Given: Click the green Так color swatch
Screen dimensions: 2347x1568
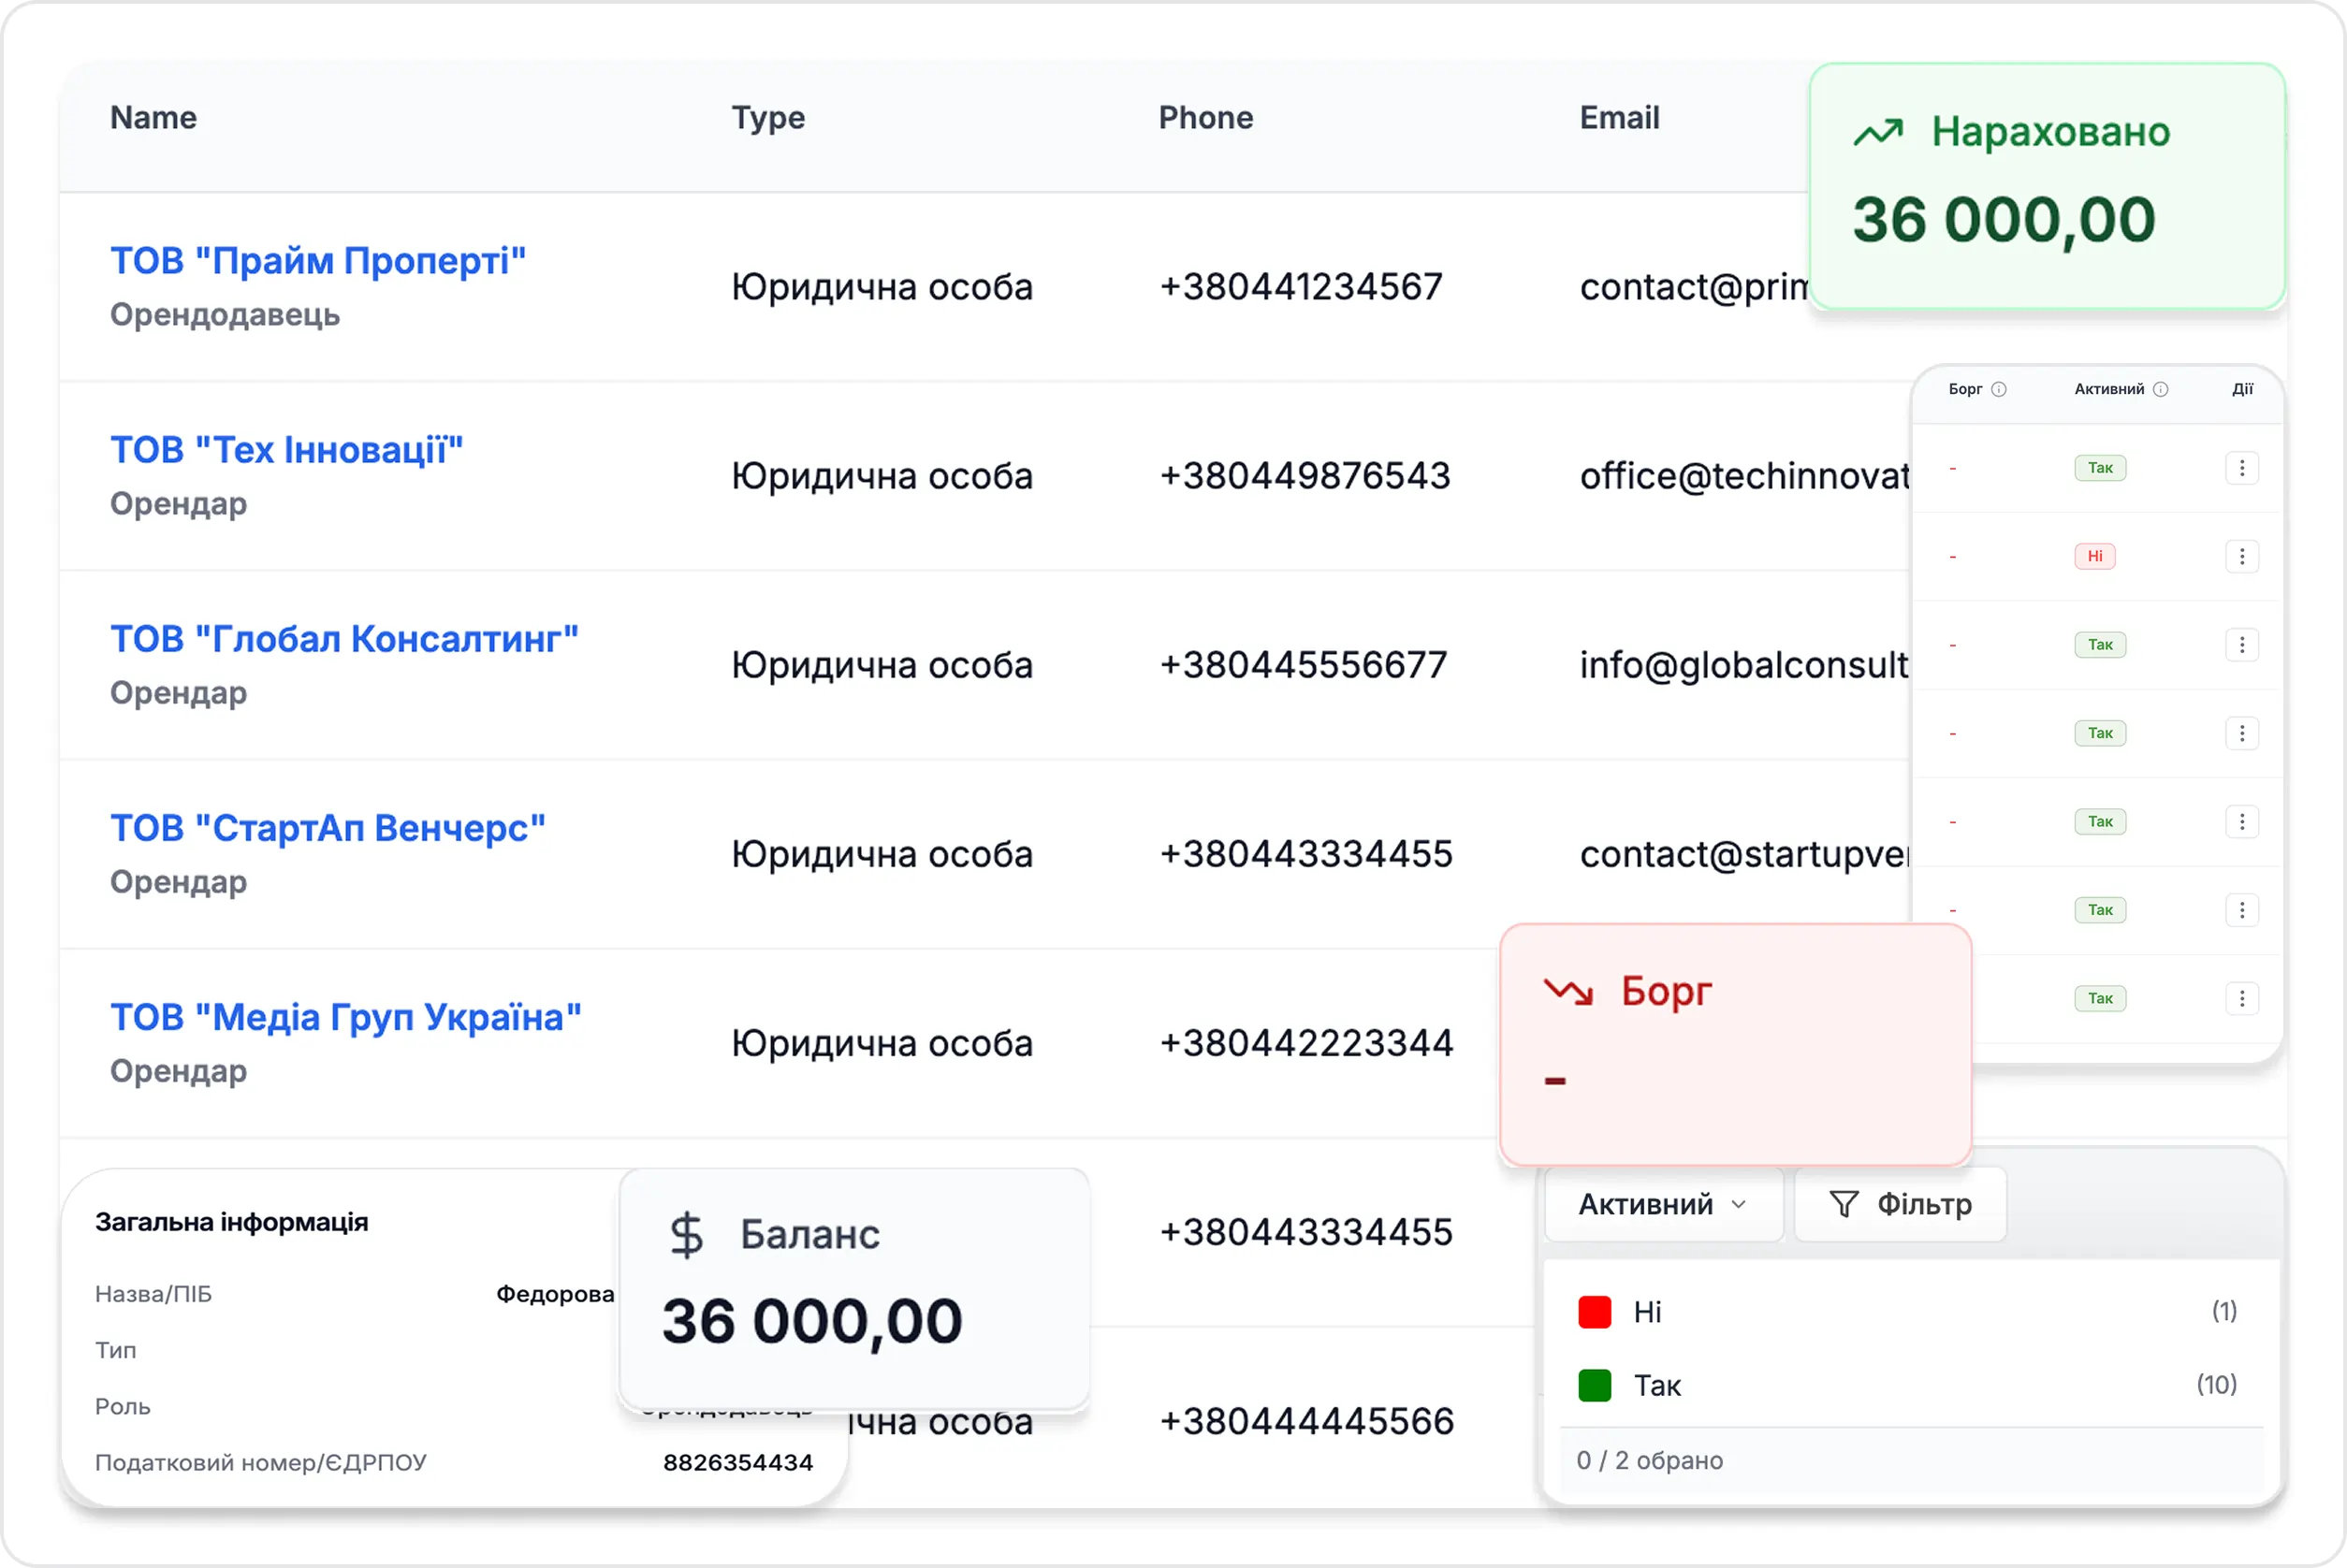Looking at the screenshot, I should pyautogui.click(x=1594, y=1386).
